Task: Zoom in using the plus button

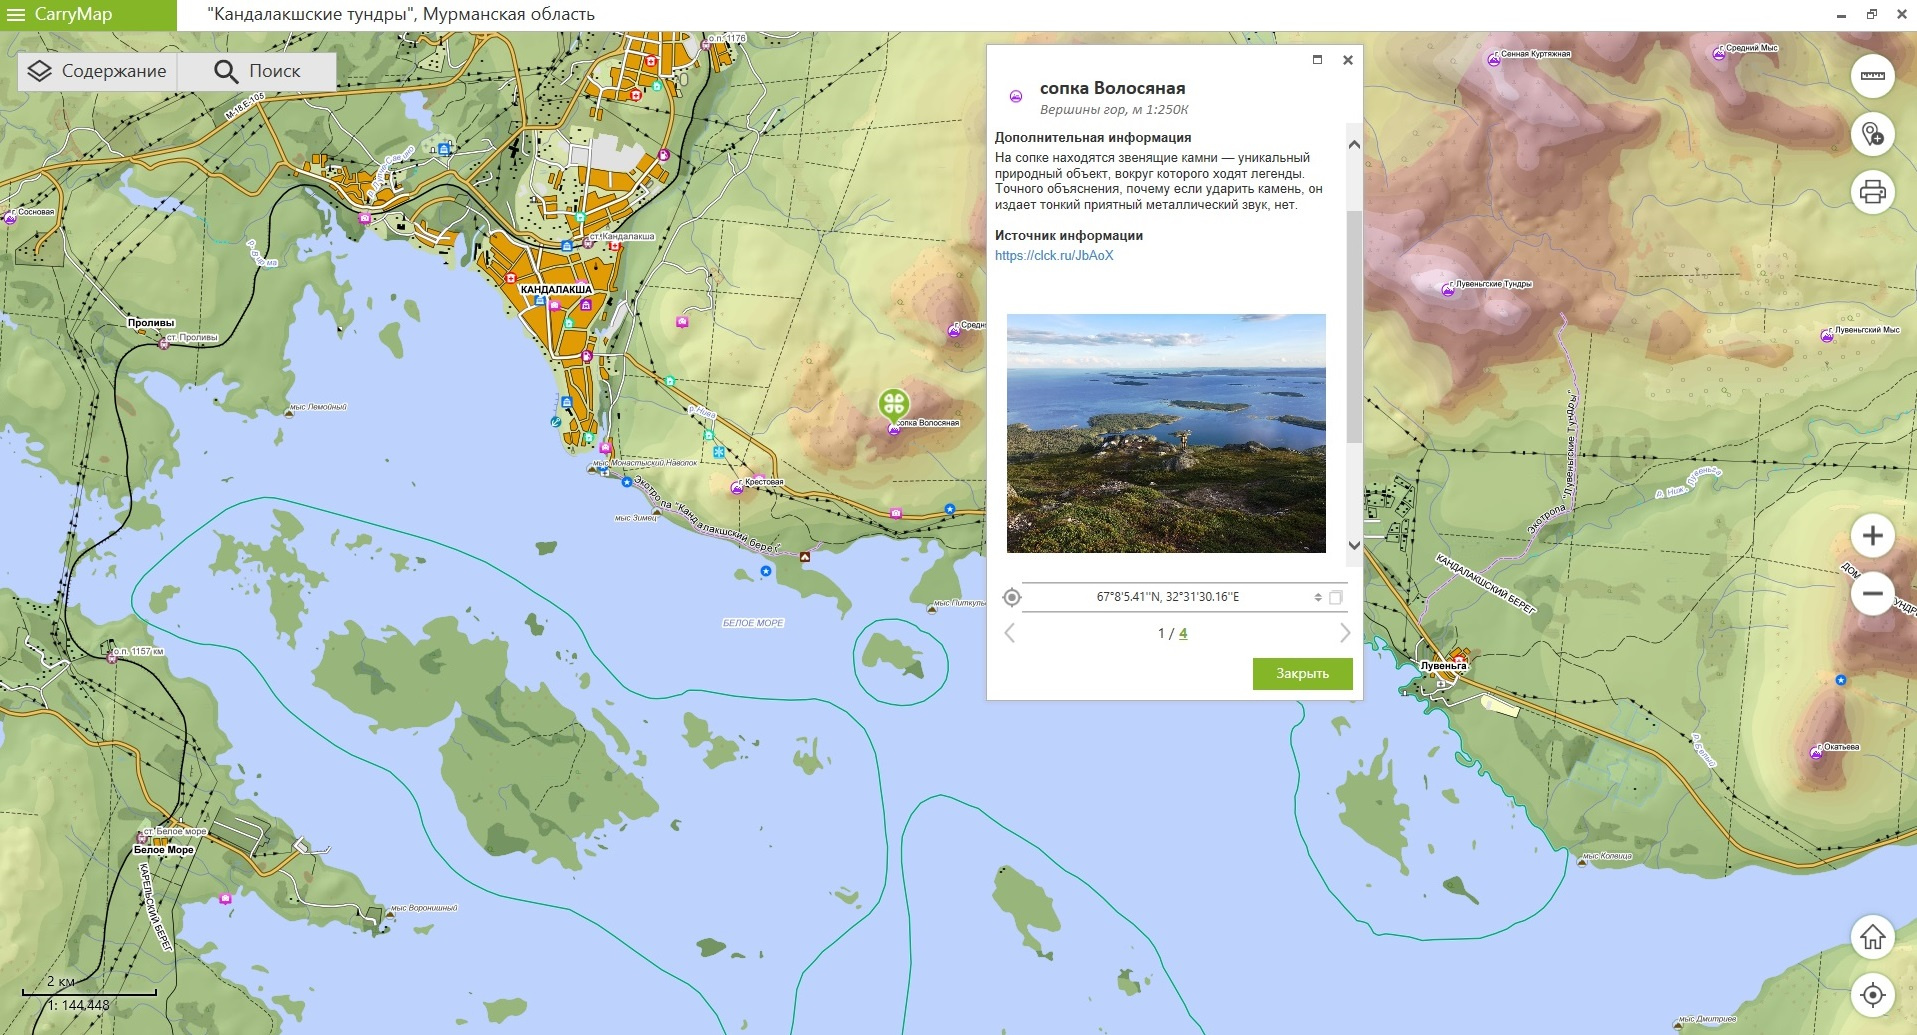Action: click(x=1872, y=536)
